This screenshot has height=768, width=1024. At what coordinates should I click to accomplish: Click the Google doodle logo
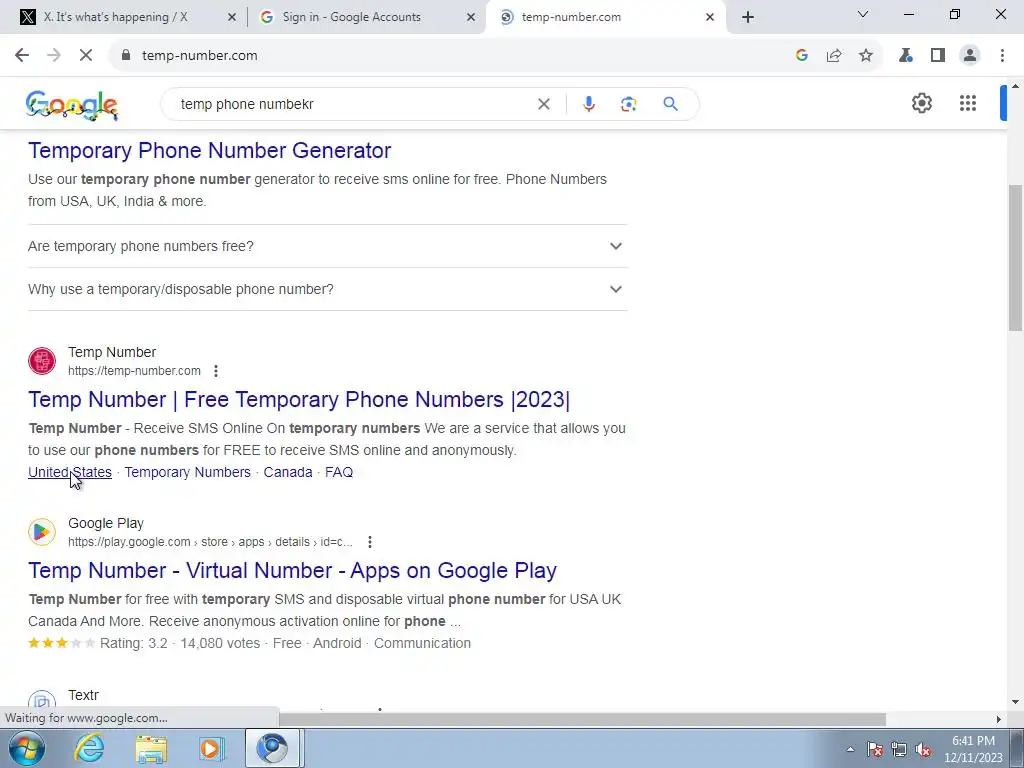(72, 105)
